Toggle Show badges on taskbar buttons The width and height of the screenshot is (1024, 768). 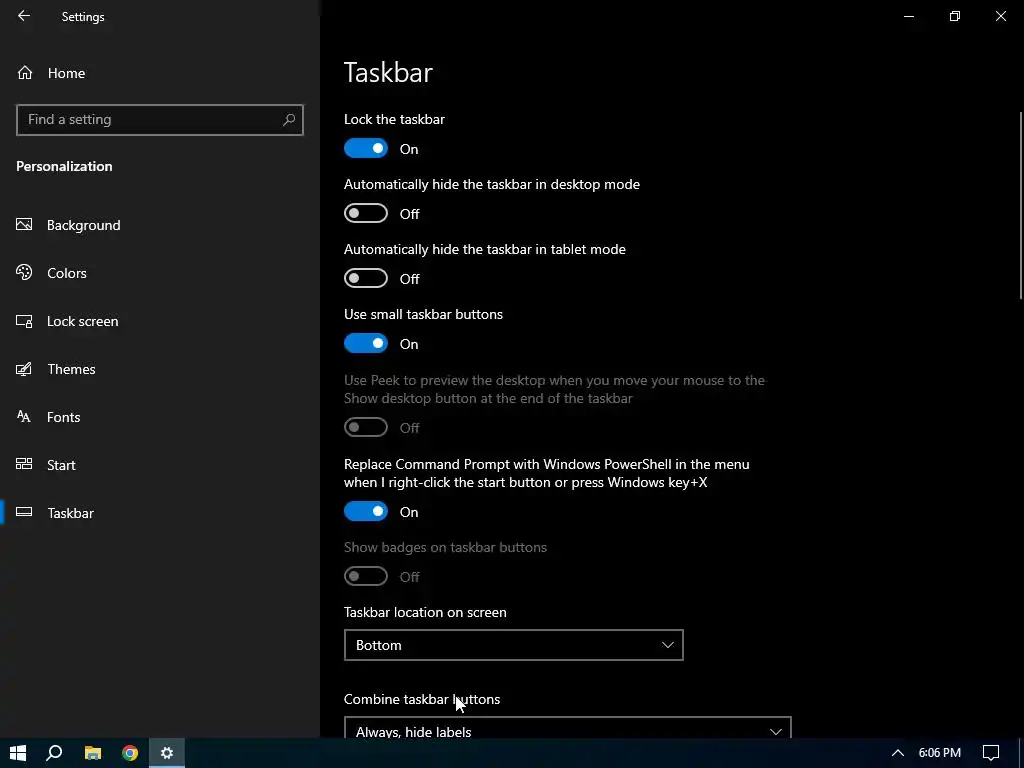[x=366, y=576]
